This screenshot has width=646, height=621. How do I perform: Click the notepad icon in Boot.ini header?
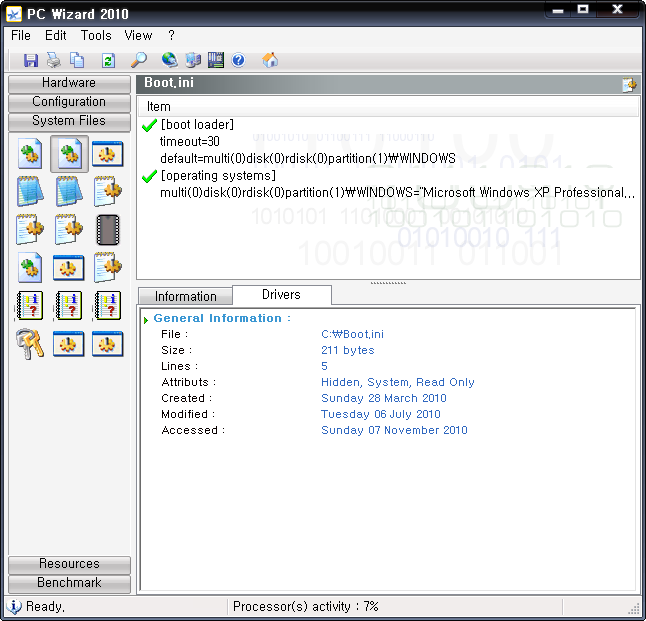click(x=629, y=84)
